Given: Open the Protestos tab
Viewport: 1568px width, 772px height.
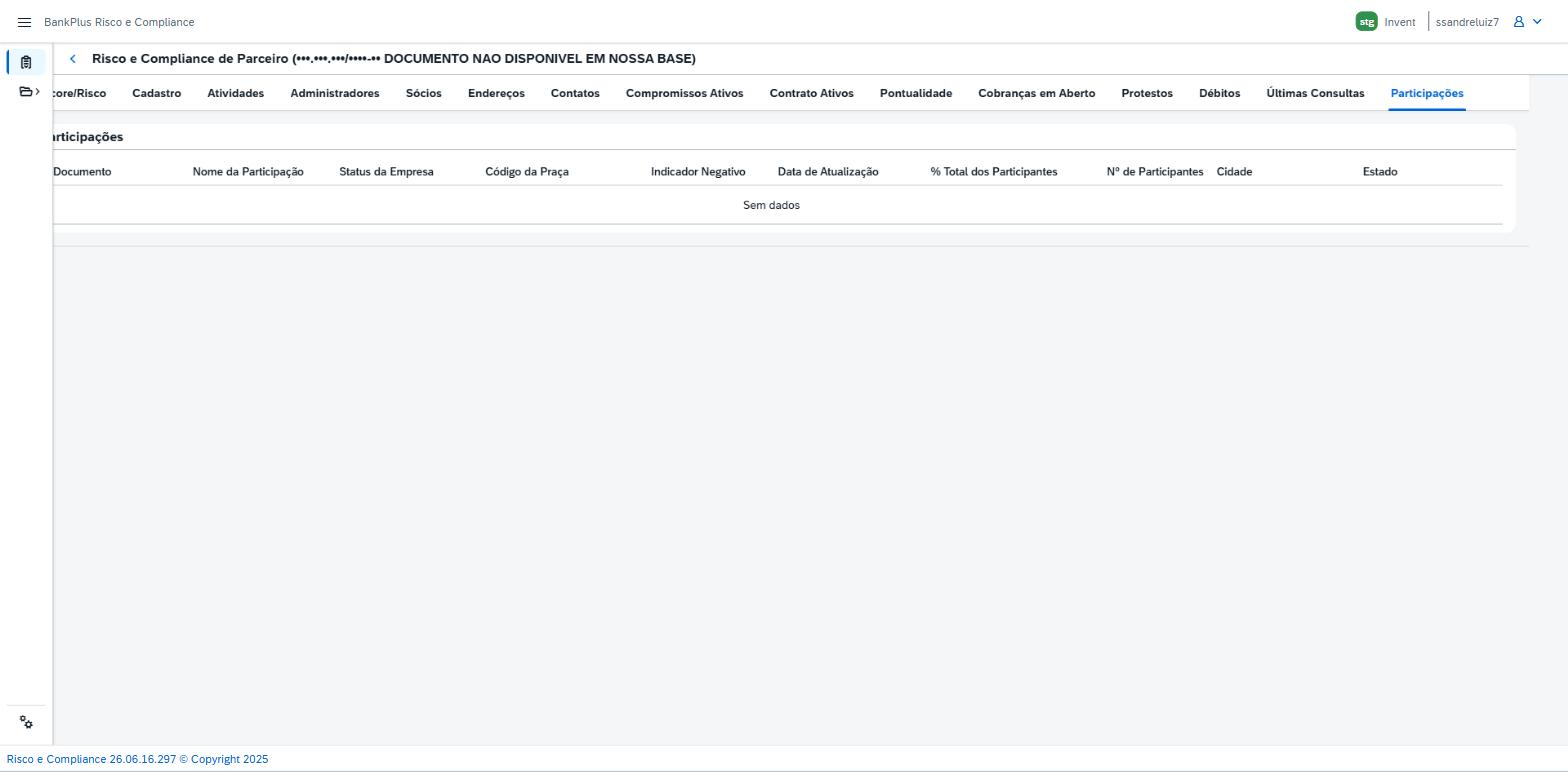Looking at the screenshot, I should [1147, 93].
